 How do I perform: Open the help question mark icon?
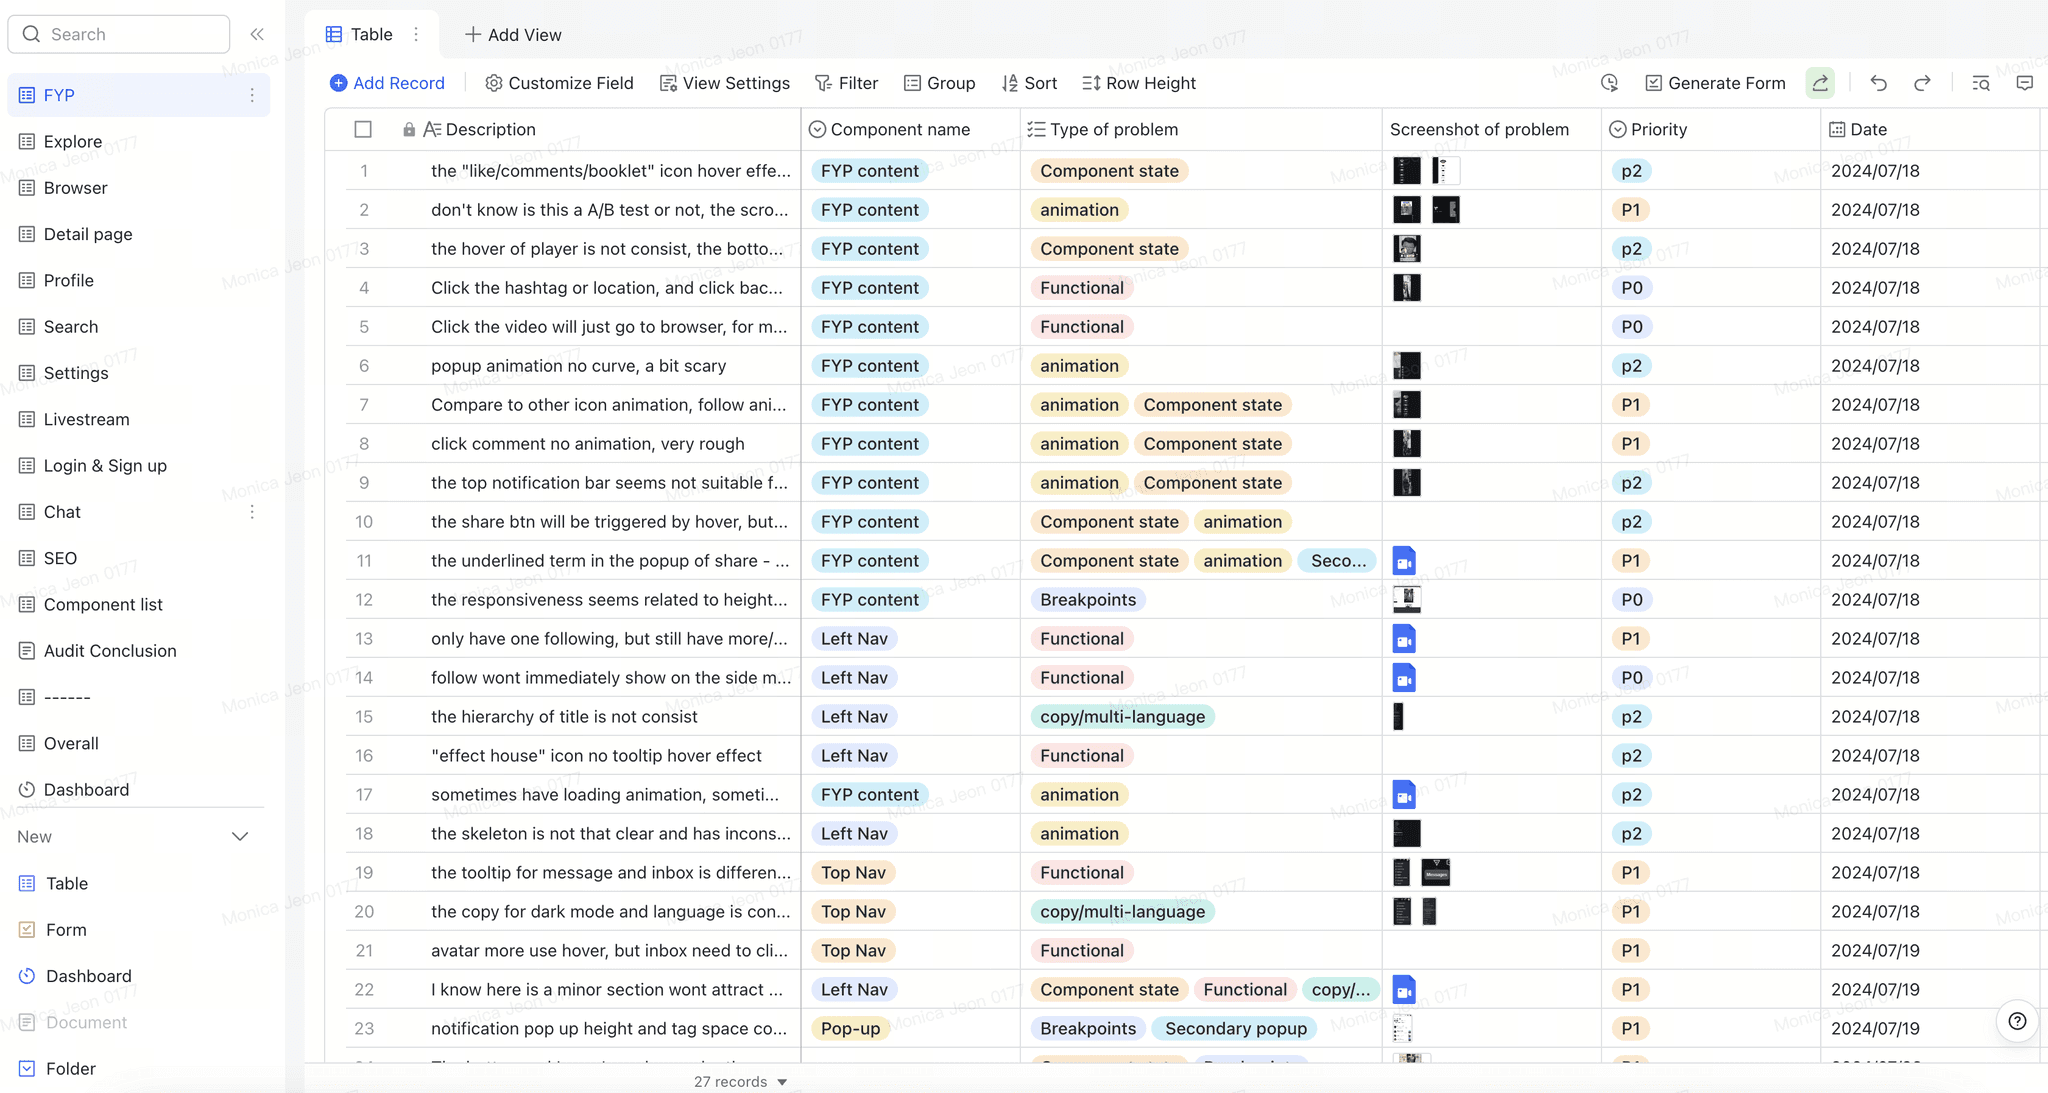point(2017,1021)
